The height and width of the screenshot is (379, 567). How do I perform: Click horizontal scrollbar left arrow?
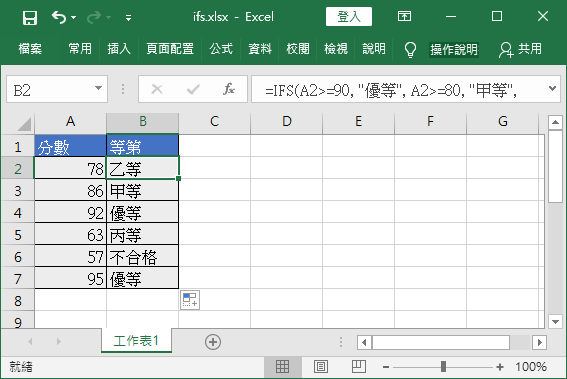tap(364, 342)
